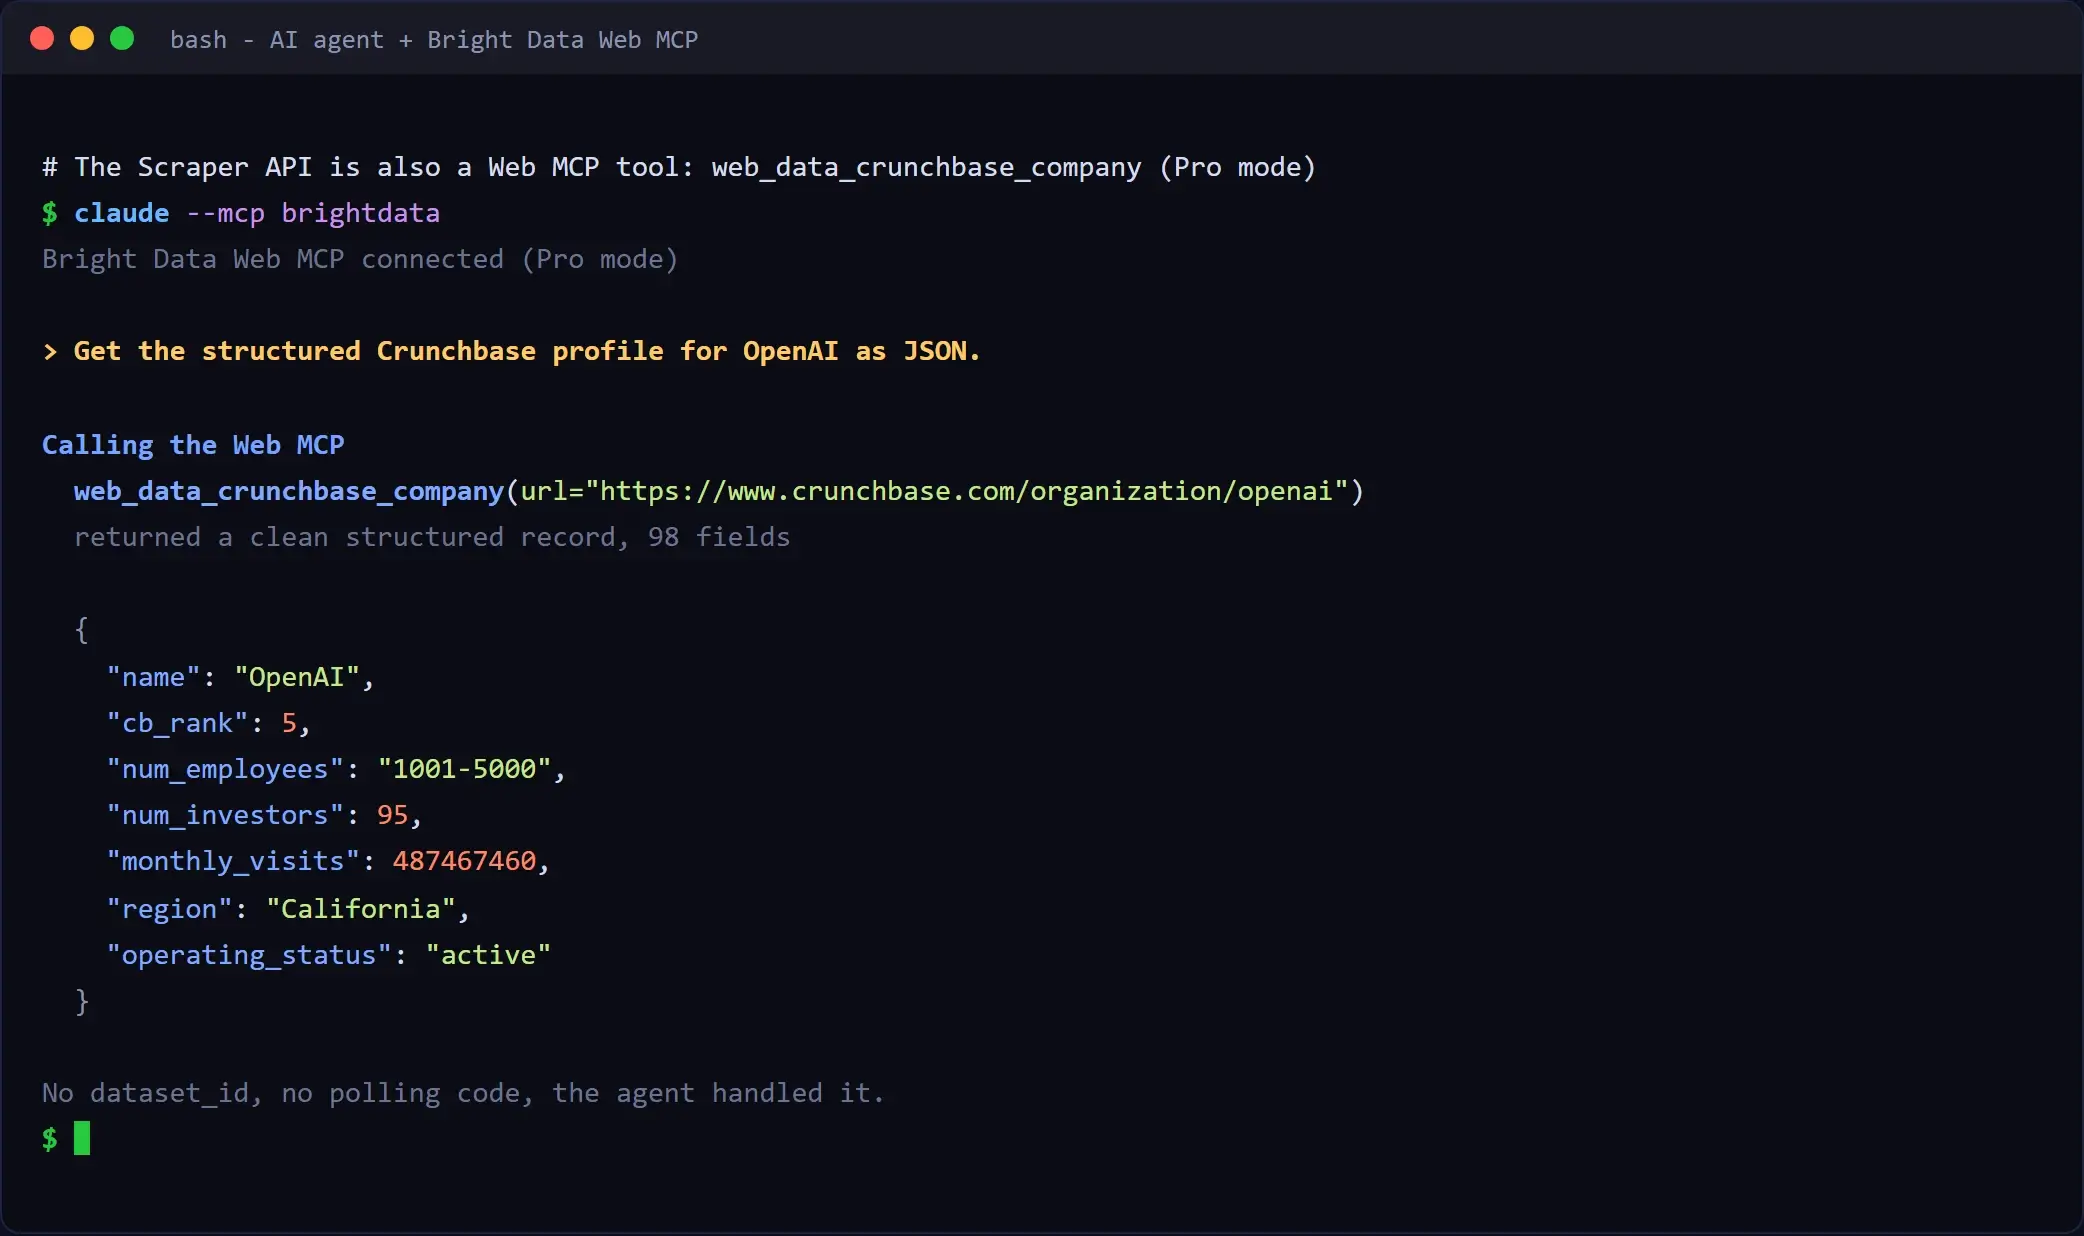
Task: Click the red close window button
Action: coord(42,39)
